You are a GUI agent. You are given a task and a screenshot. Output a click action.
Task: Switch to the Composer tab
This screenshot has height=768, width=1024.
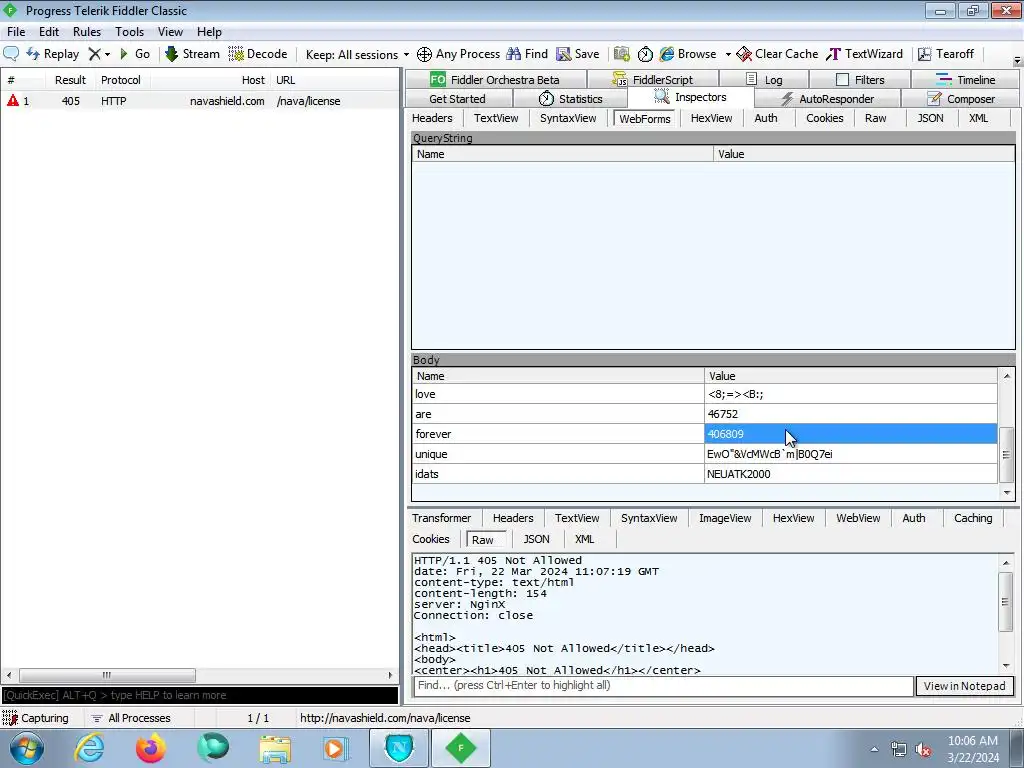coord(961,99)
